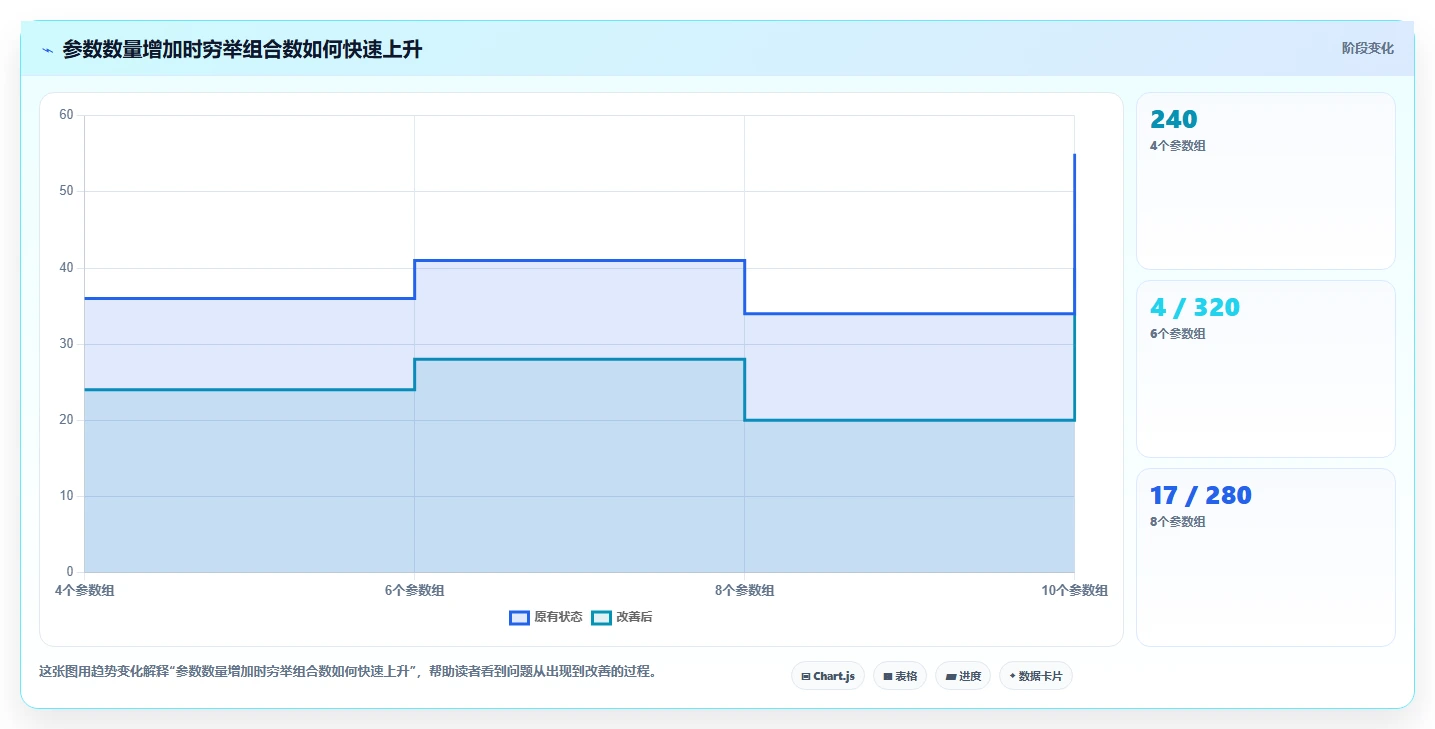Toggle the 原有状态 legend swatch
Screen dimensions: 1435x729
(x=519, y=618)
